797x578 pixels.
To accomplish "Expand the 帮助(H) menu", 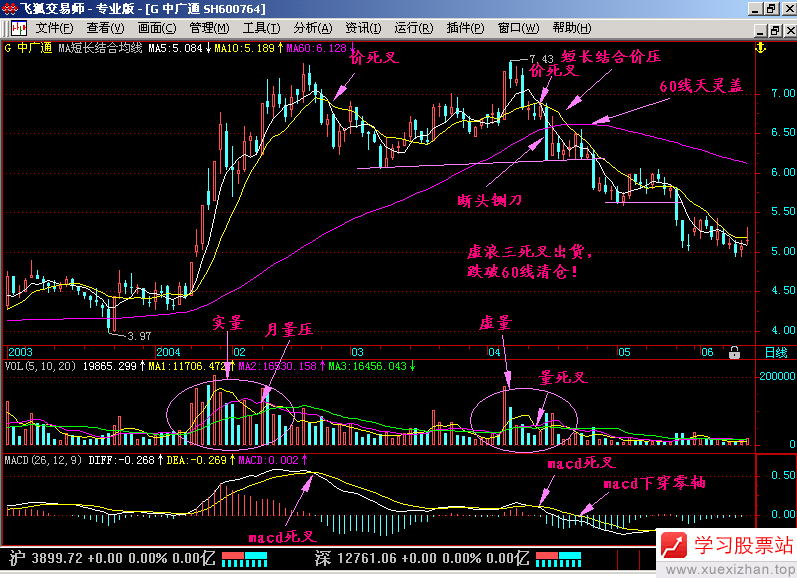I will click(571, 28).
